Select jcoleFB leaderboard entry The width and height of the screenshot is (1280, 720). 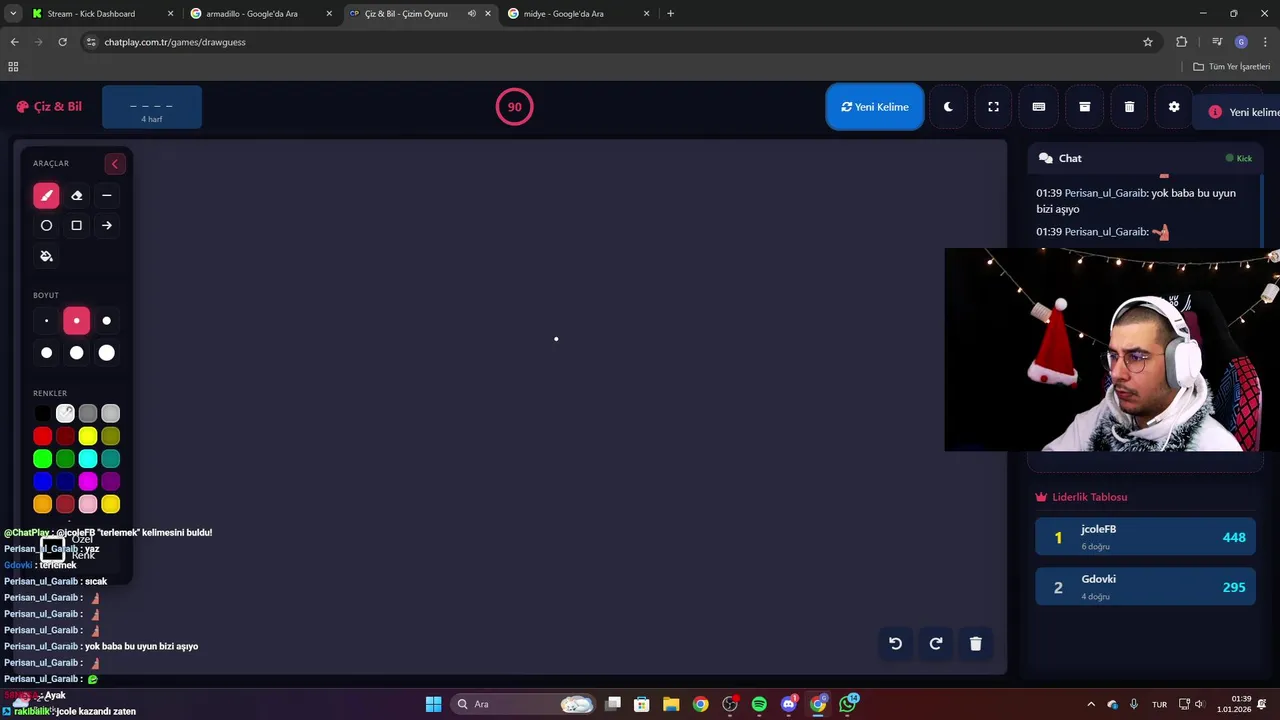click(1145, 537)
